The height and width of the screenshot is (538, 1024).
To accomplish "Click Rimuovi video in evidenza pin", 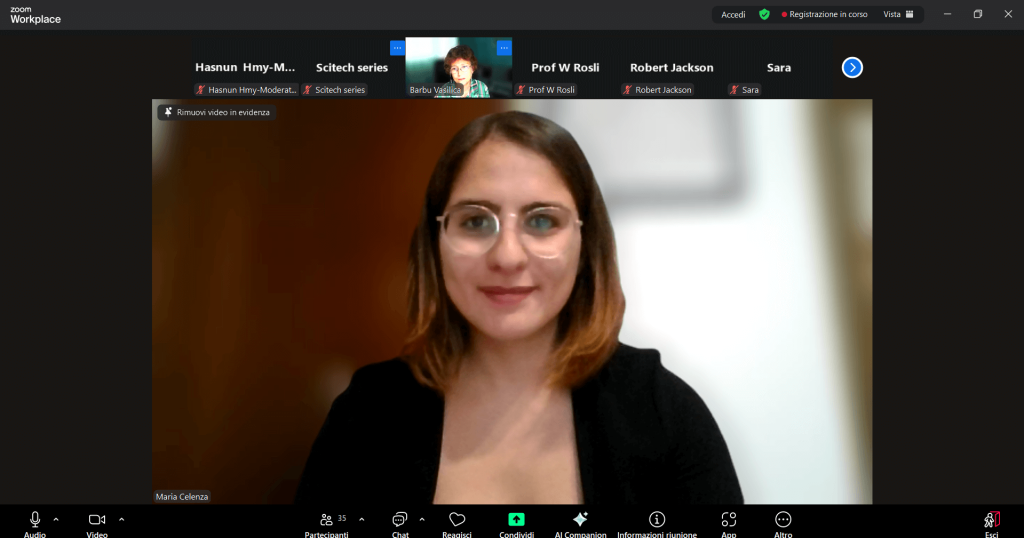I will pos(216,112).
